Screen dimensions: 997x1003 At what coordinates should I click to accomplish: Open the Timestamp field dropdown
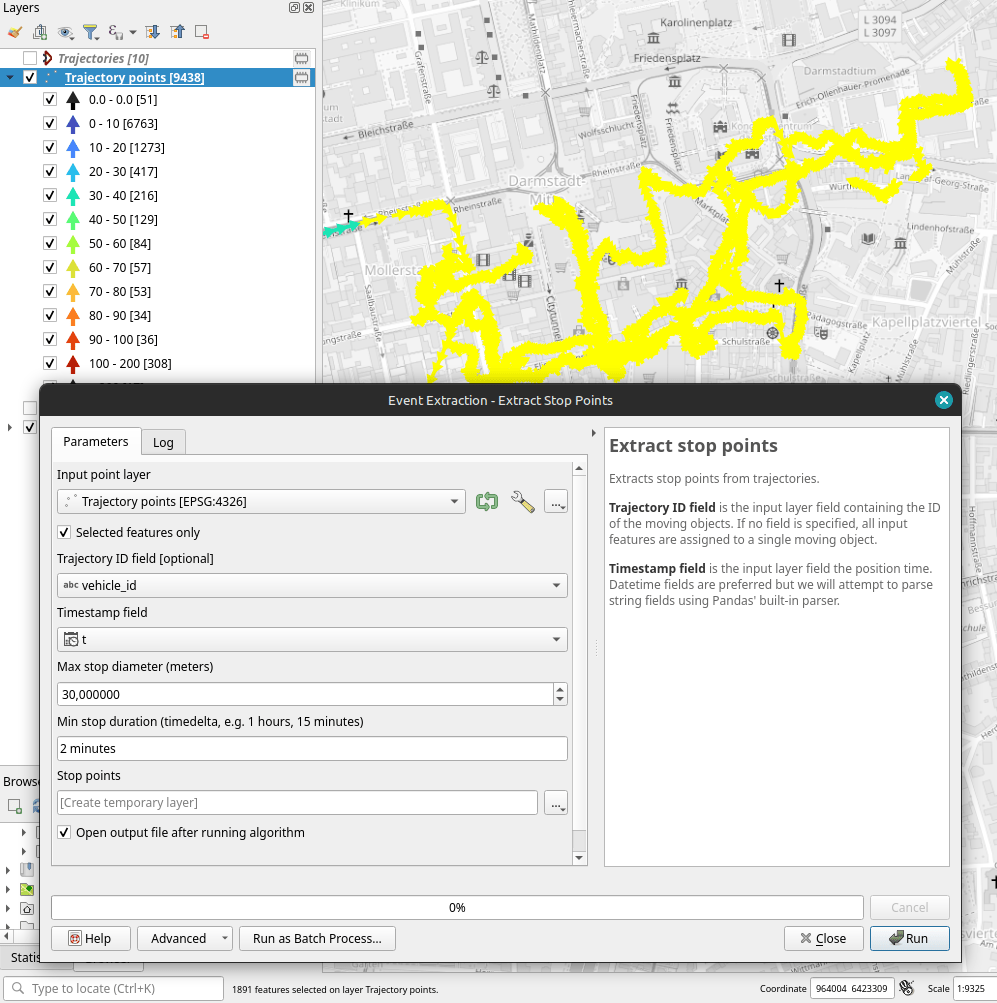tap(312, 640)
